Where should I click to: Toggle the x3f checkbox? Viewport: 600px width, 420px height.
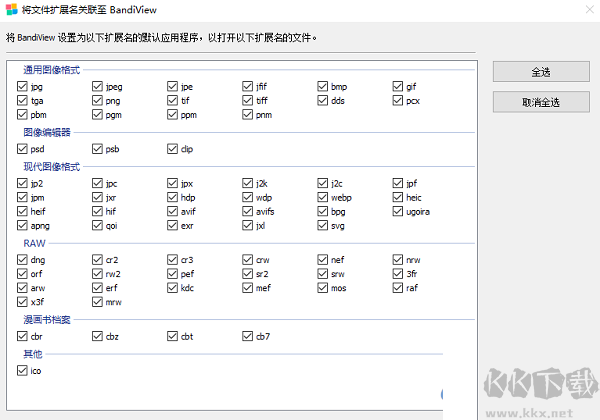point(22,302)
